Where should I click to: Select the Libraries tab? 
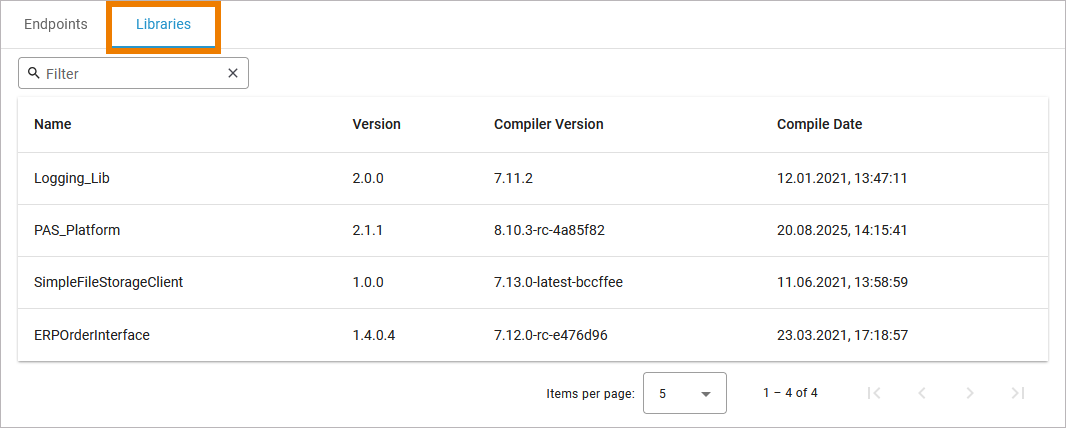(x=163, y=24)
